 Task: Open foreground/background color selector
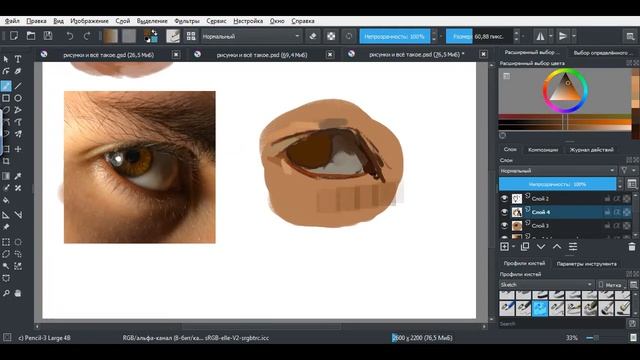(x=151, y=36)
